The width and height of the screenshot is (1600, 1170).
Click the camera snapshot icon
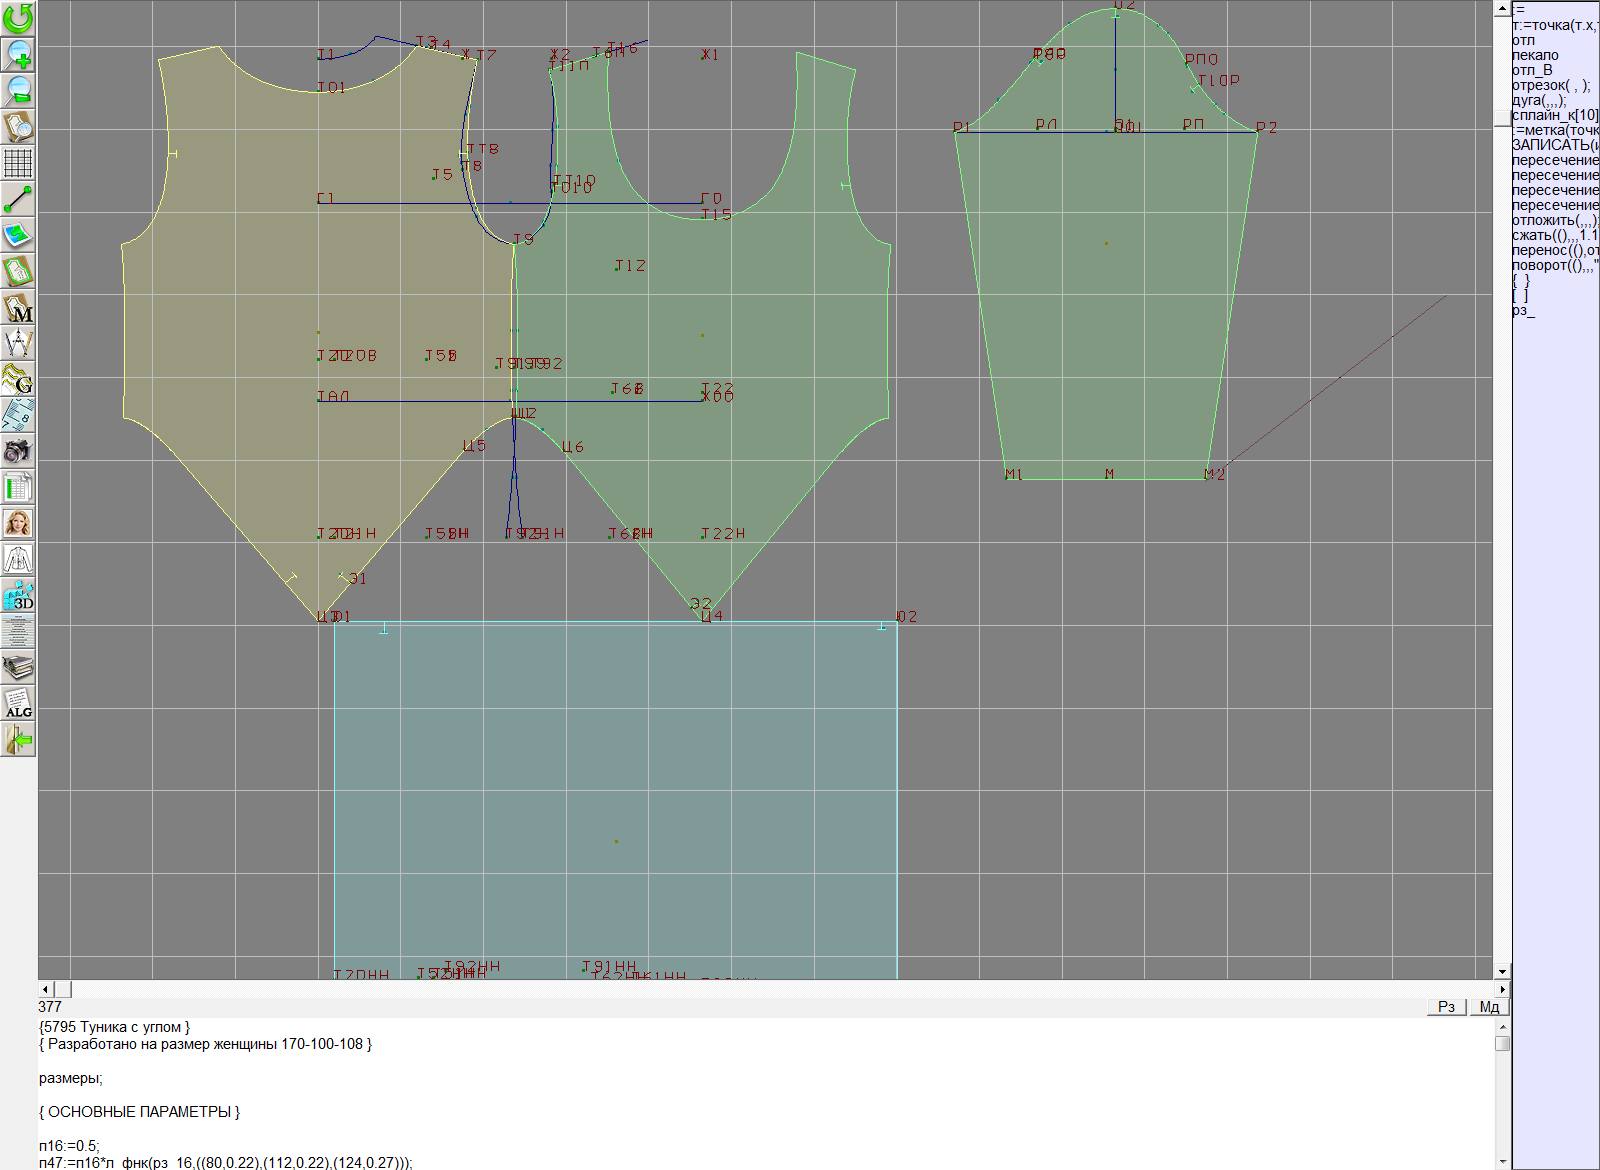pyautogui.click(x=18, y=451)
